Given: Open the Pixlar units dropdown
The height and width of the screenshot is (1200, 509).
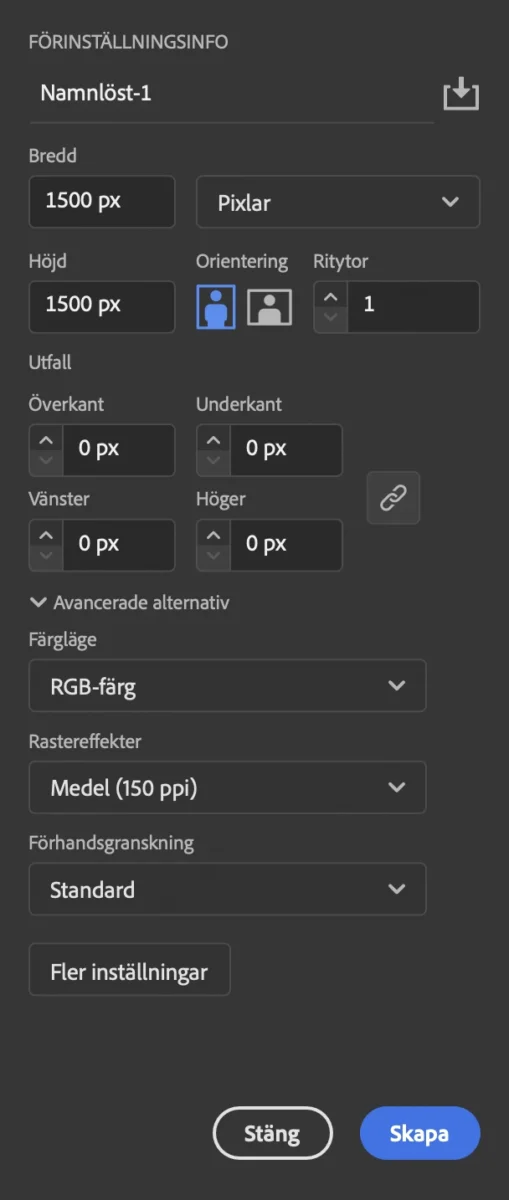Looking at the screenshot, I should (x=338, y=202).
